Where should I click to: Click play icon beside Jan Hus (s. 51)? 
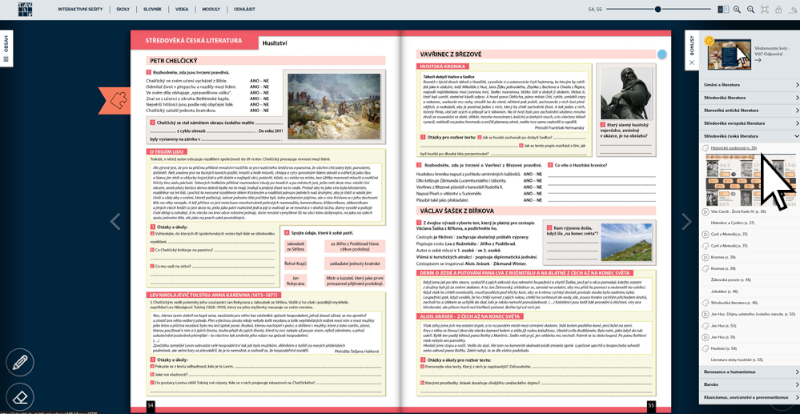click(x=706, y=337)
